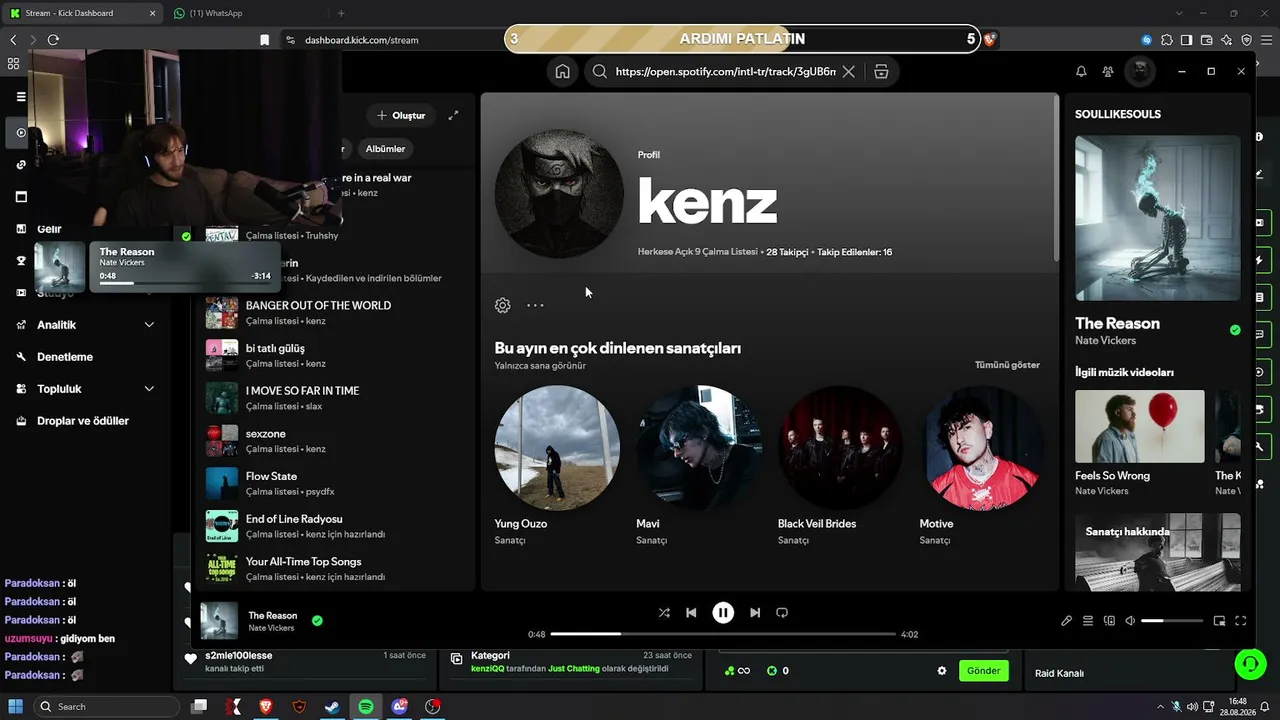Open Spotify mini player icon
This screenshot has width=1280, height=720.
(1219, 621)
